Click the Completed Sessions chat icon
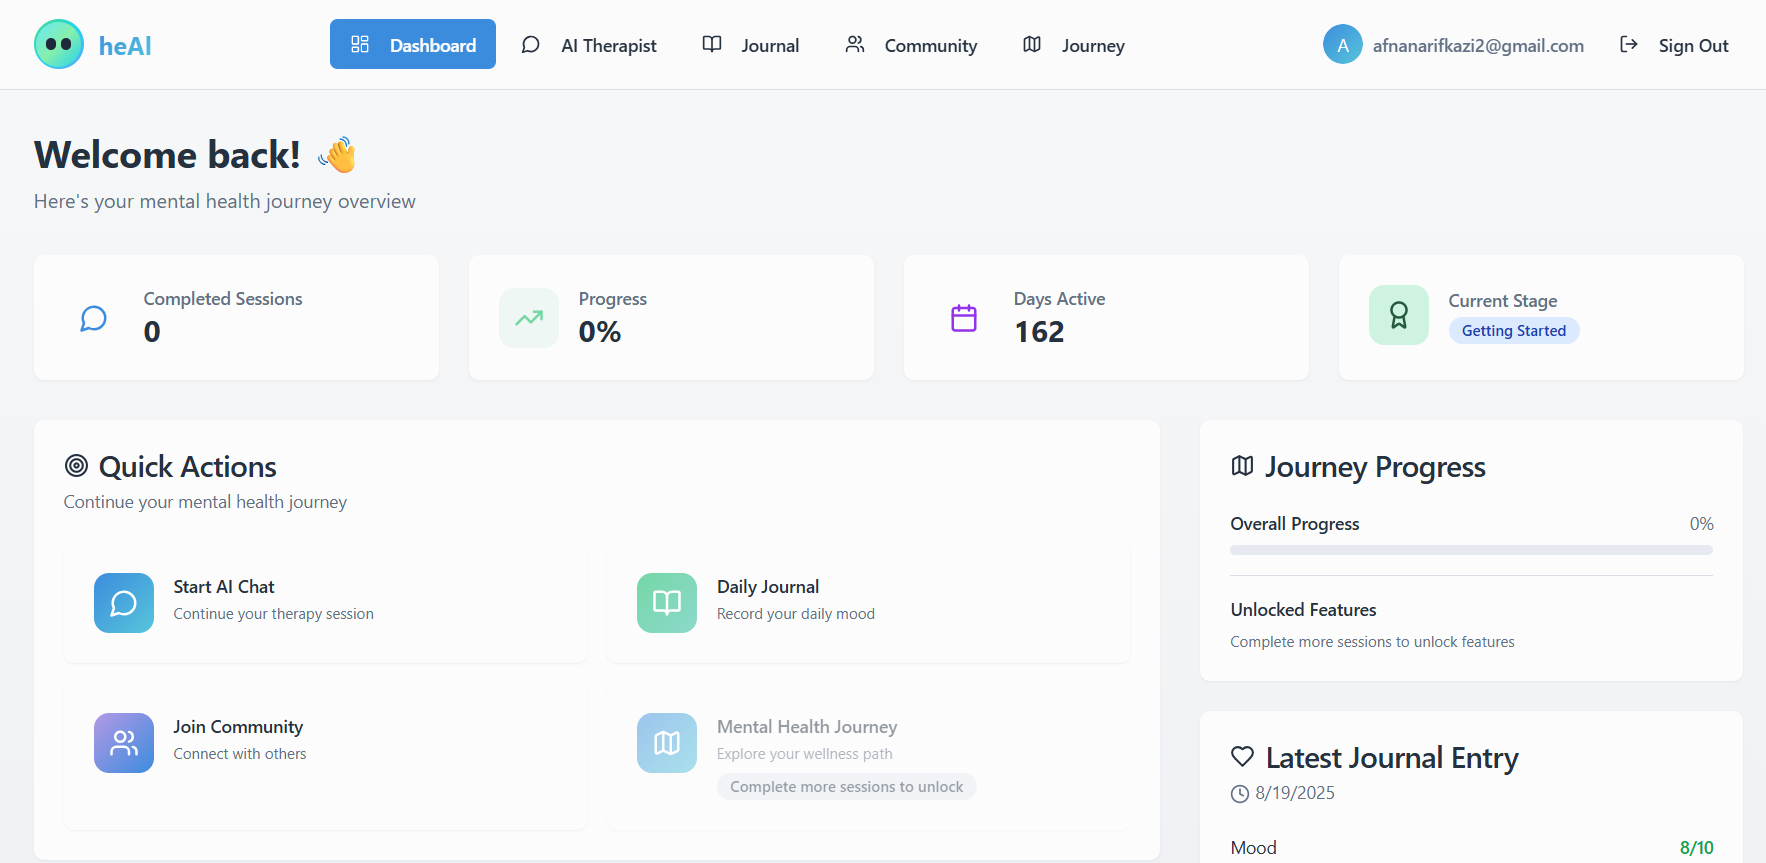The height and width of the screenshot is (863, 1766). pos(94,318)
